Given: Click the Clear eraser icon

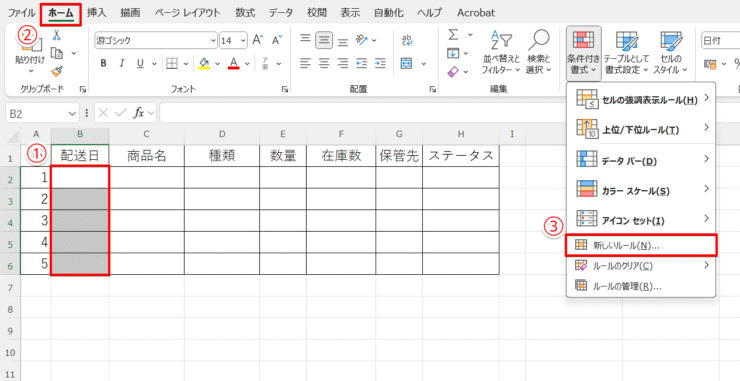Looking at the screenshot, I should coord(453,71).
